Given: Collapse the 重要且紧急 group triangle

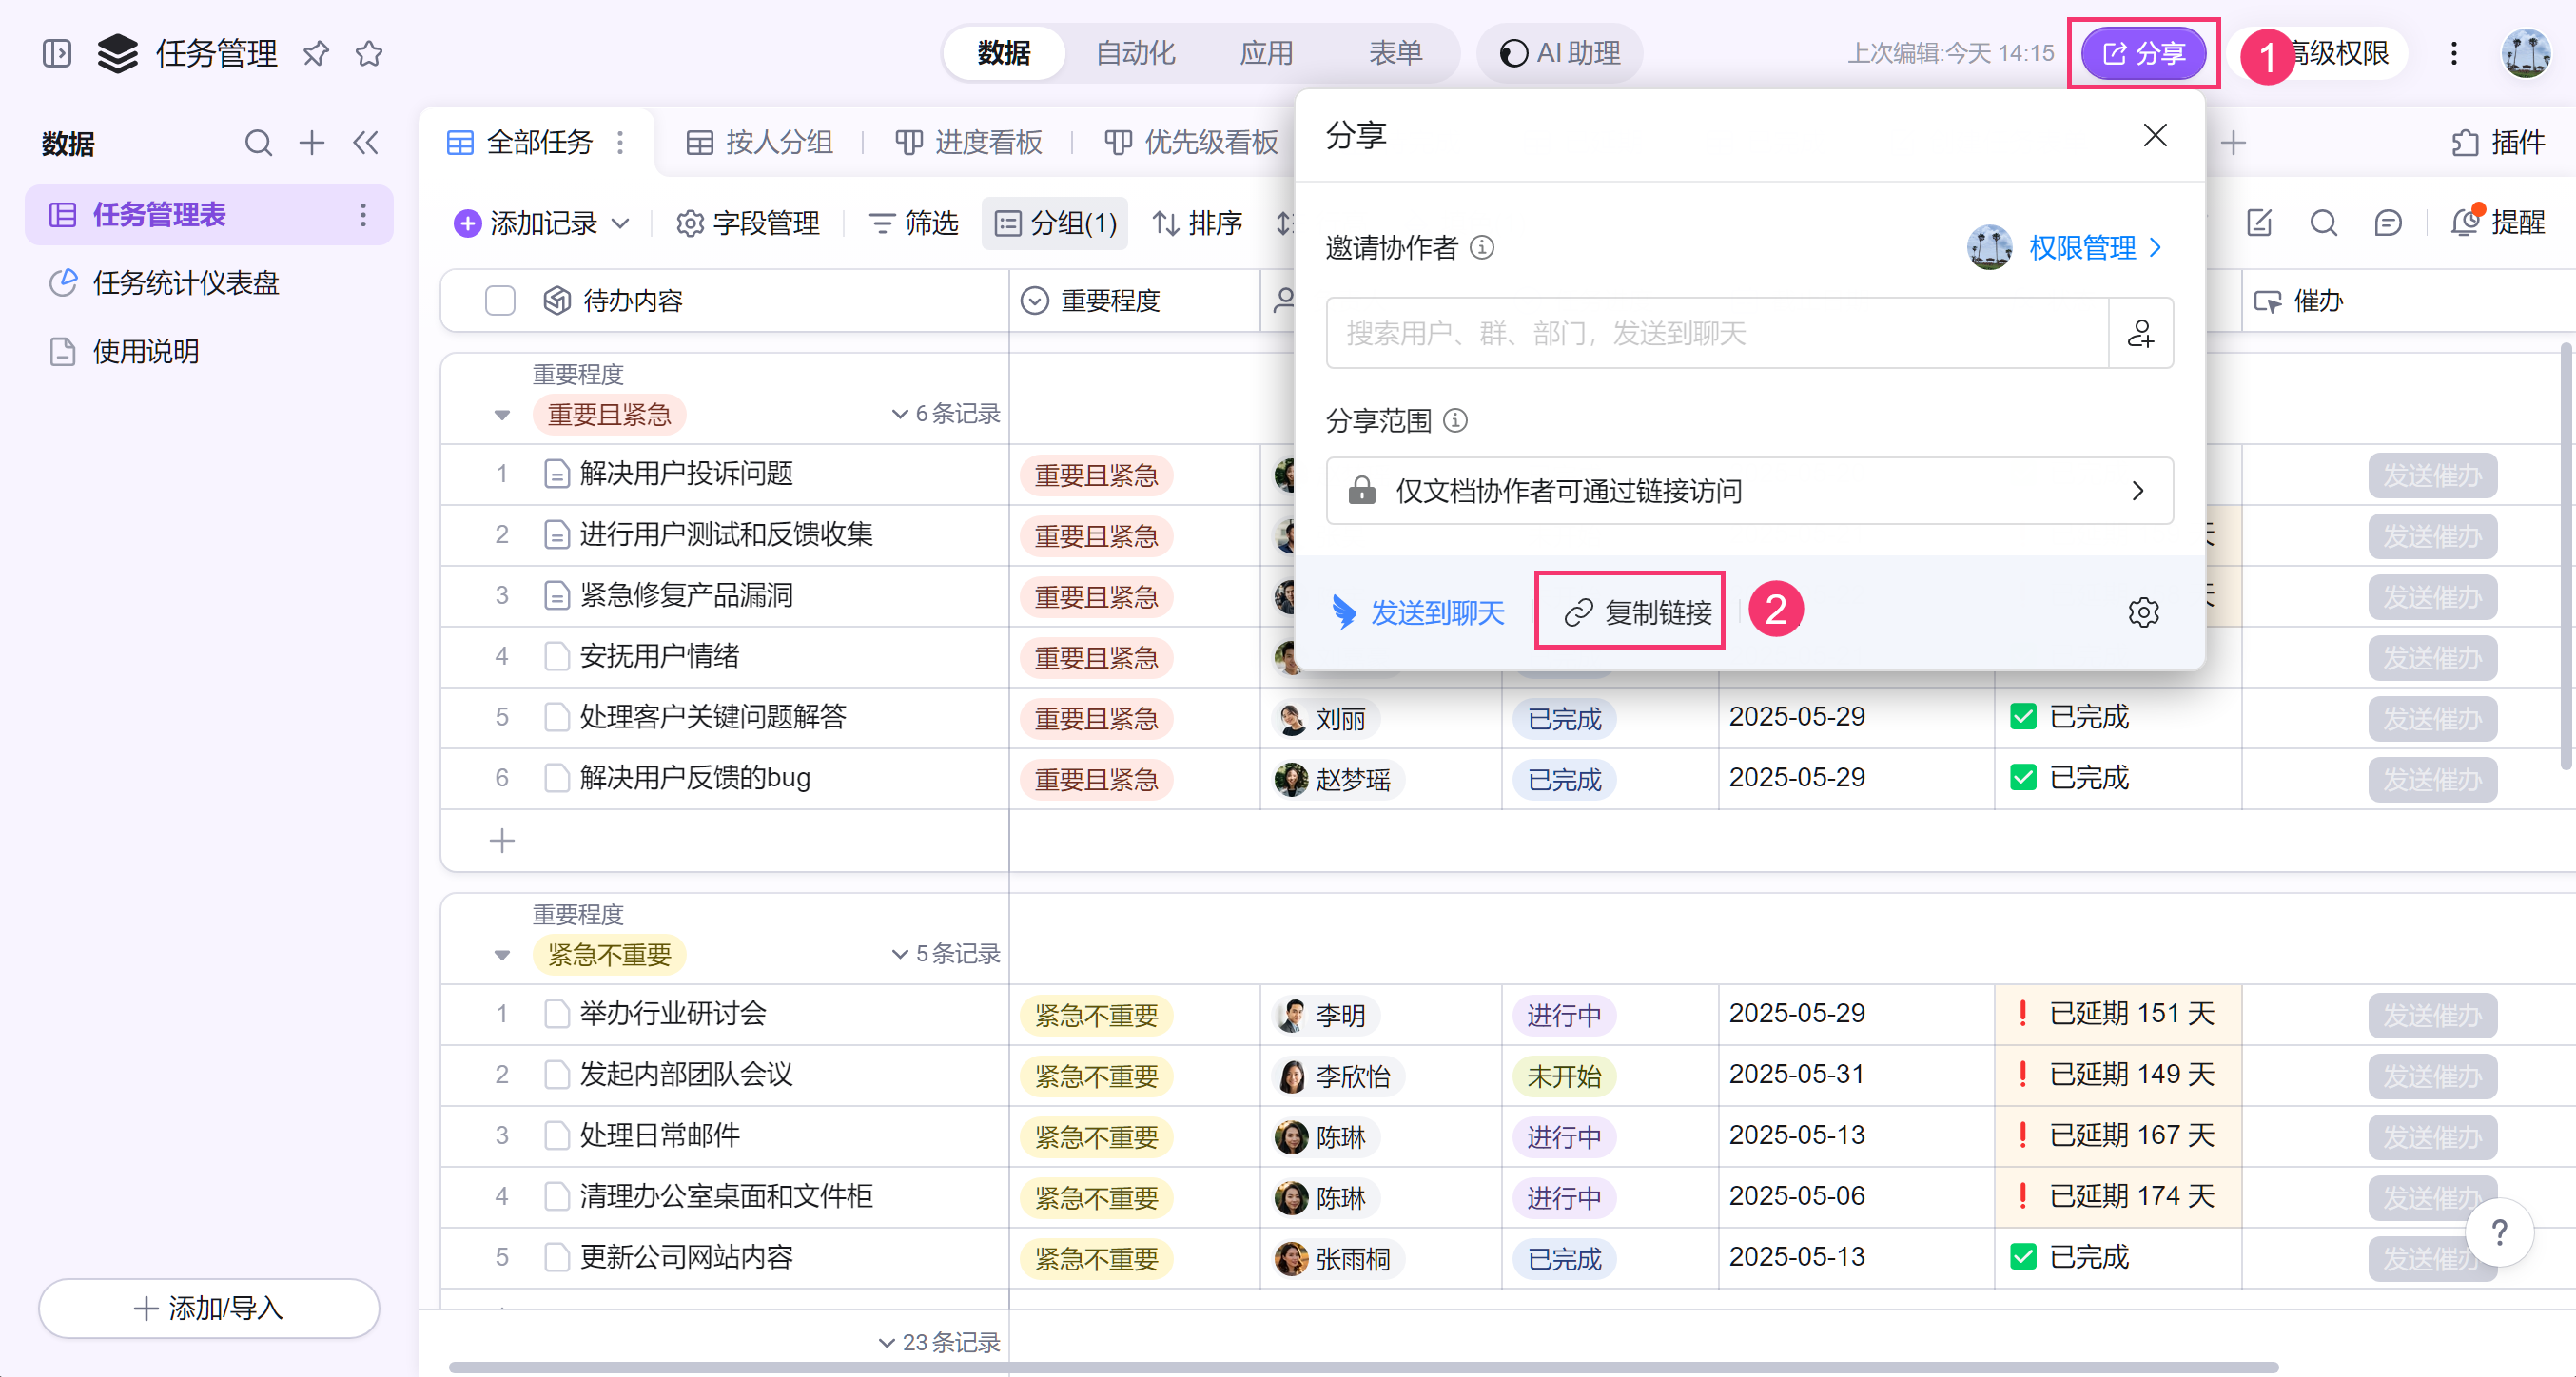Looking at the screenshot, I should pyautogui.click(x=502, y=414).
